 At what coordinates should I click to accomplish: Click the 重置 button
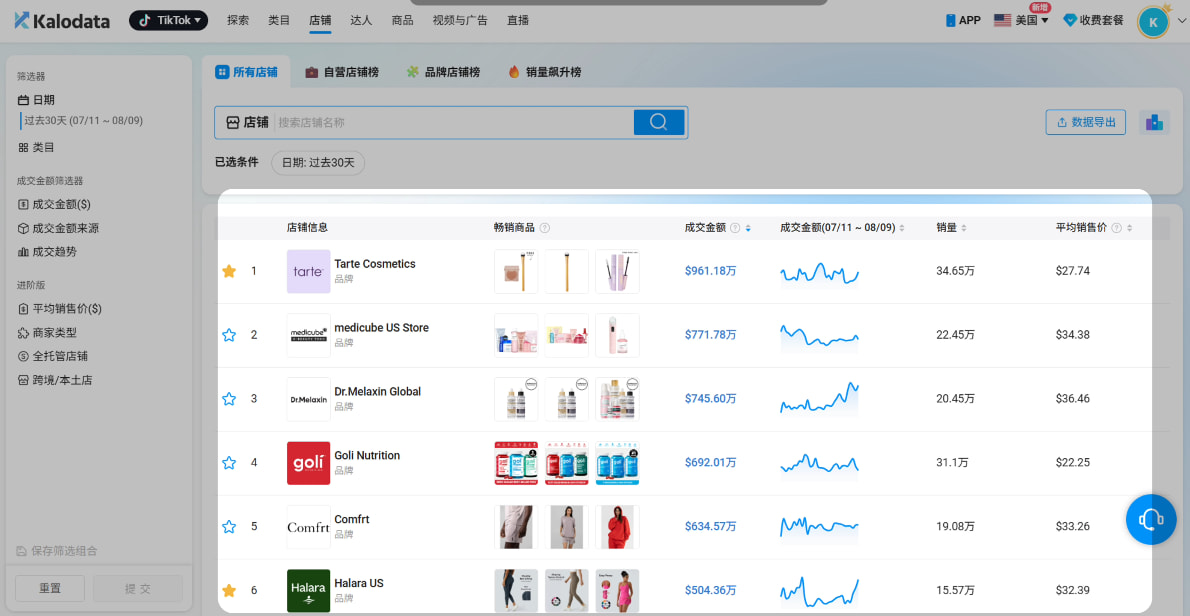50,589
